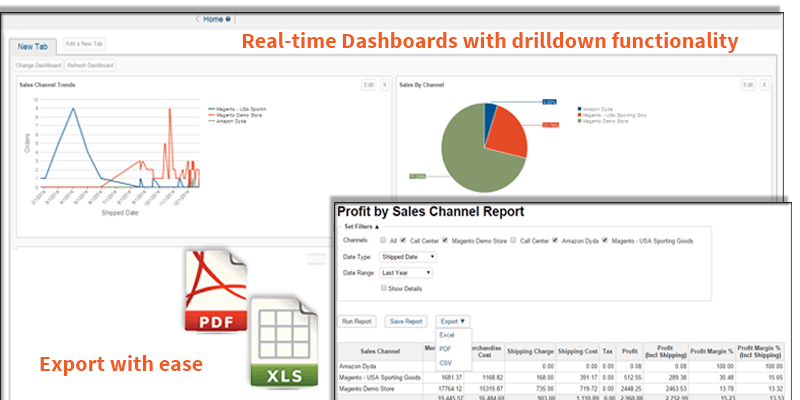
Task: Edit the Sales Channel Trends widget
Action: click(369, 85)
